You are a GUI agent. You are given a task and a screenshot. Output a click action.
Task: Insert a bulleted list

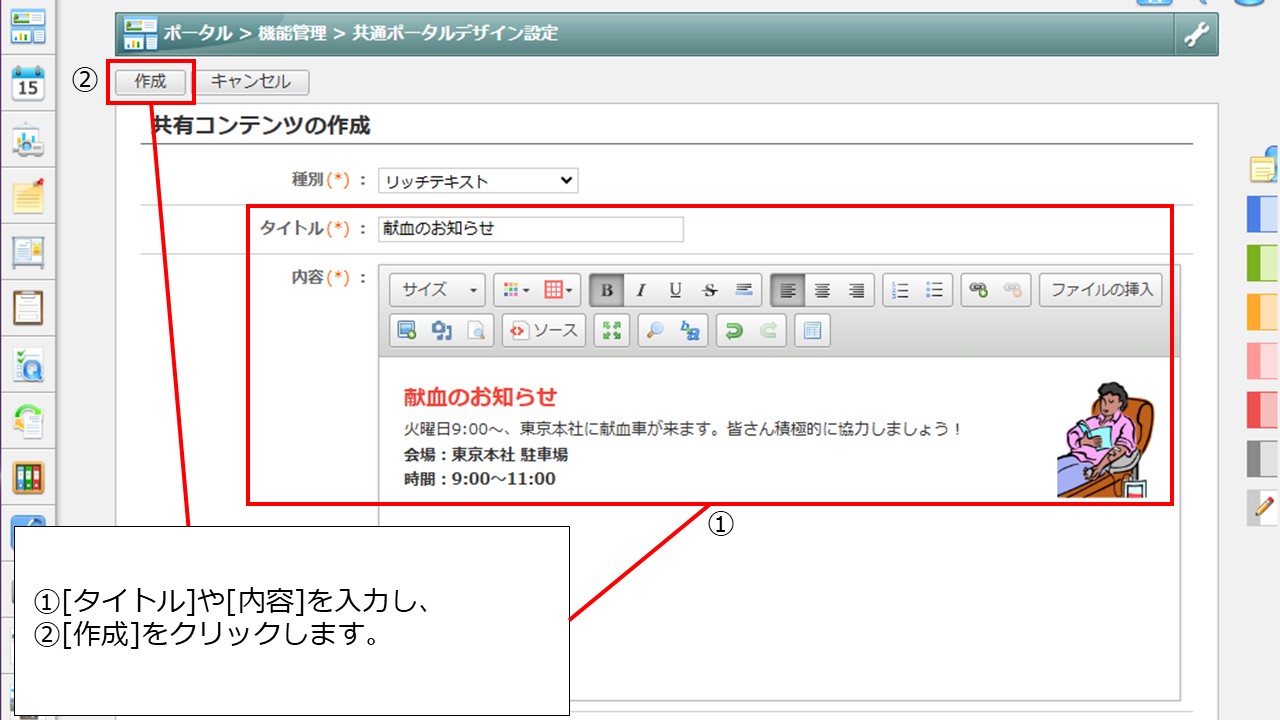tap(934, 290)
